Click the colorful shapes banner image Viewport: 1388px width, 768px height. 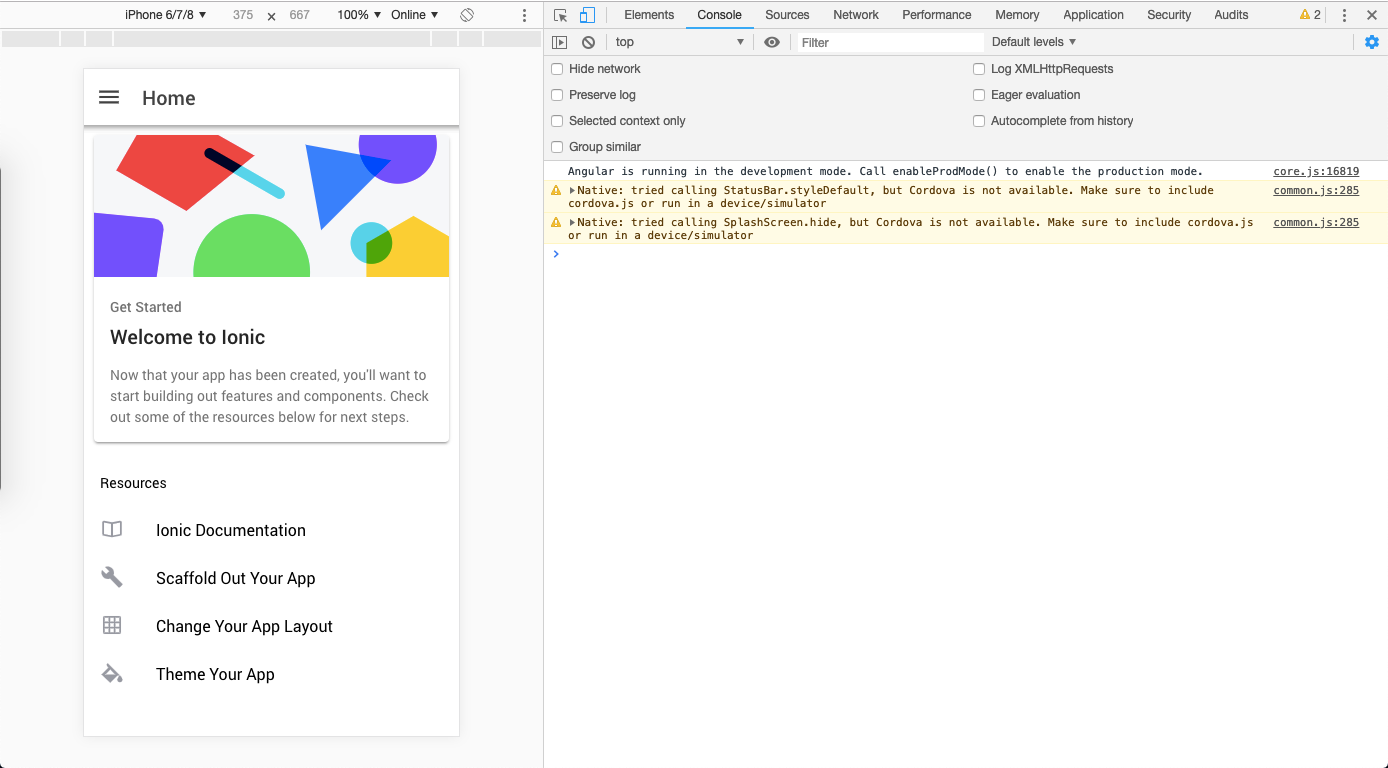point(271,206)
